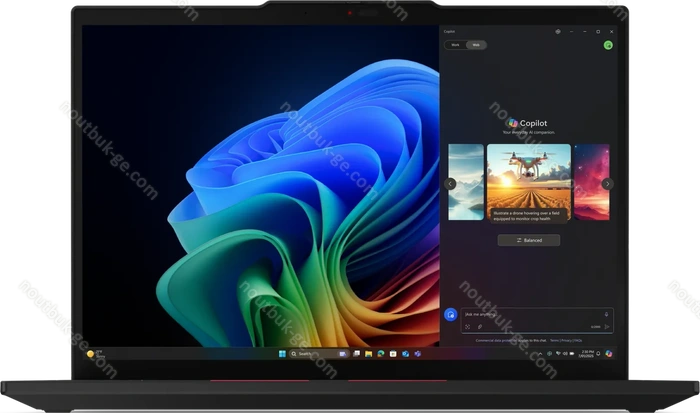Viewport: 700px width, 413px height.
Task: Click the send arrow icon
Action: click(607, 326)
